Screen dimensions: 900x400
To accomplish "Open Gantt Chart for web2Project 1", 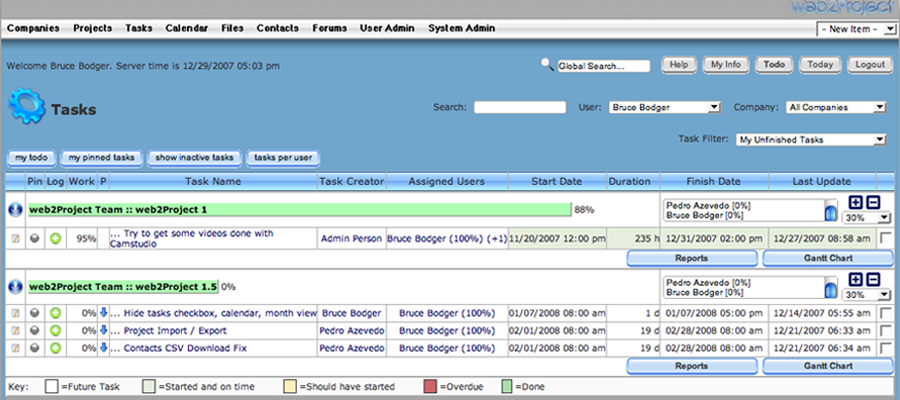I will coord(828,258).
